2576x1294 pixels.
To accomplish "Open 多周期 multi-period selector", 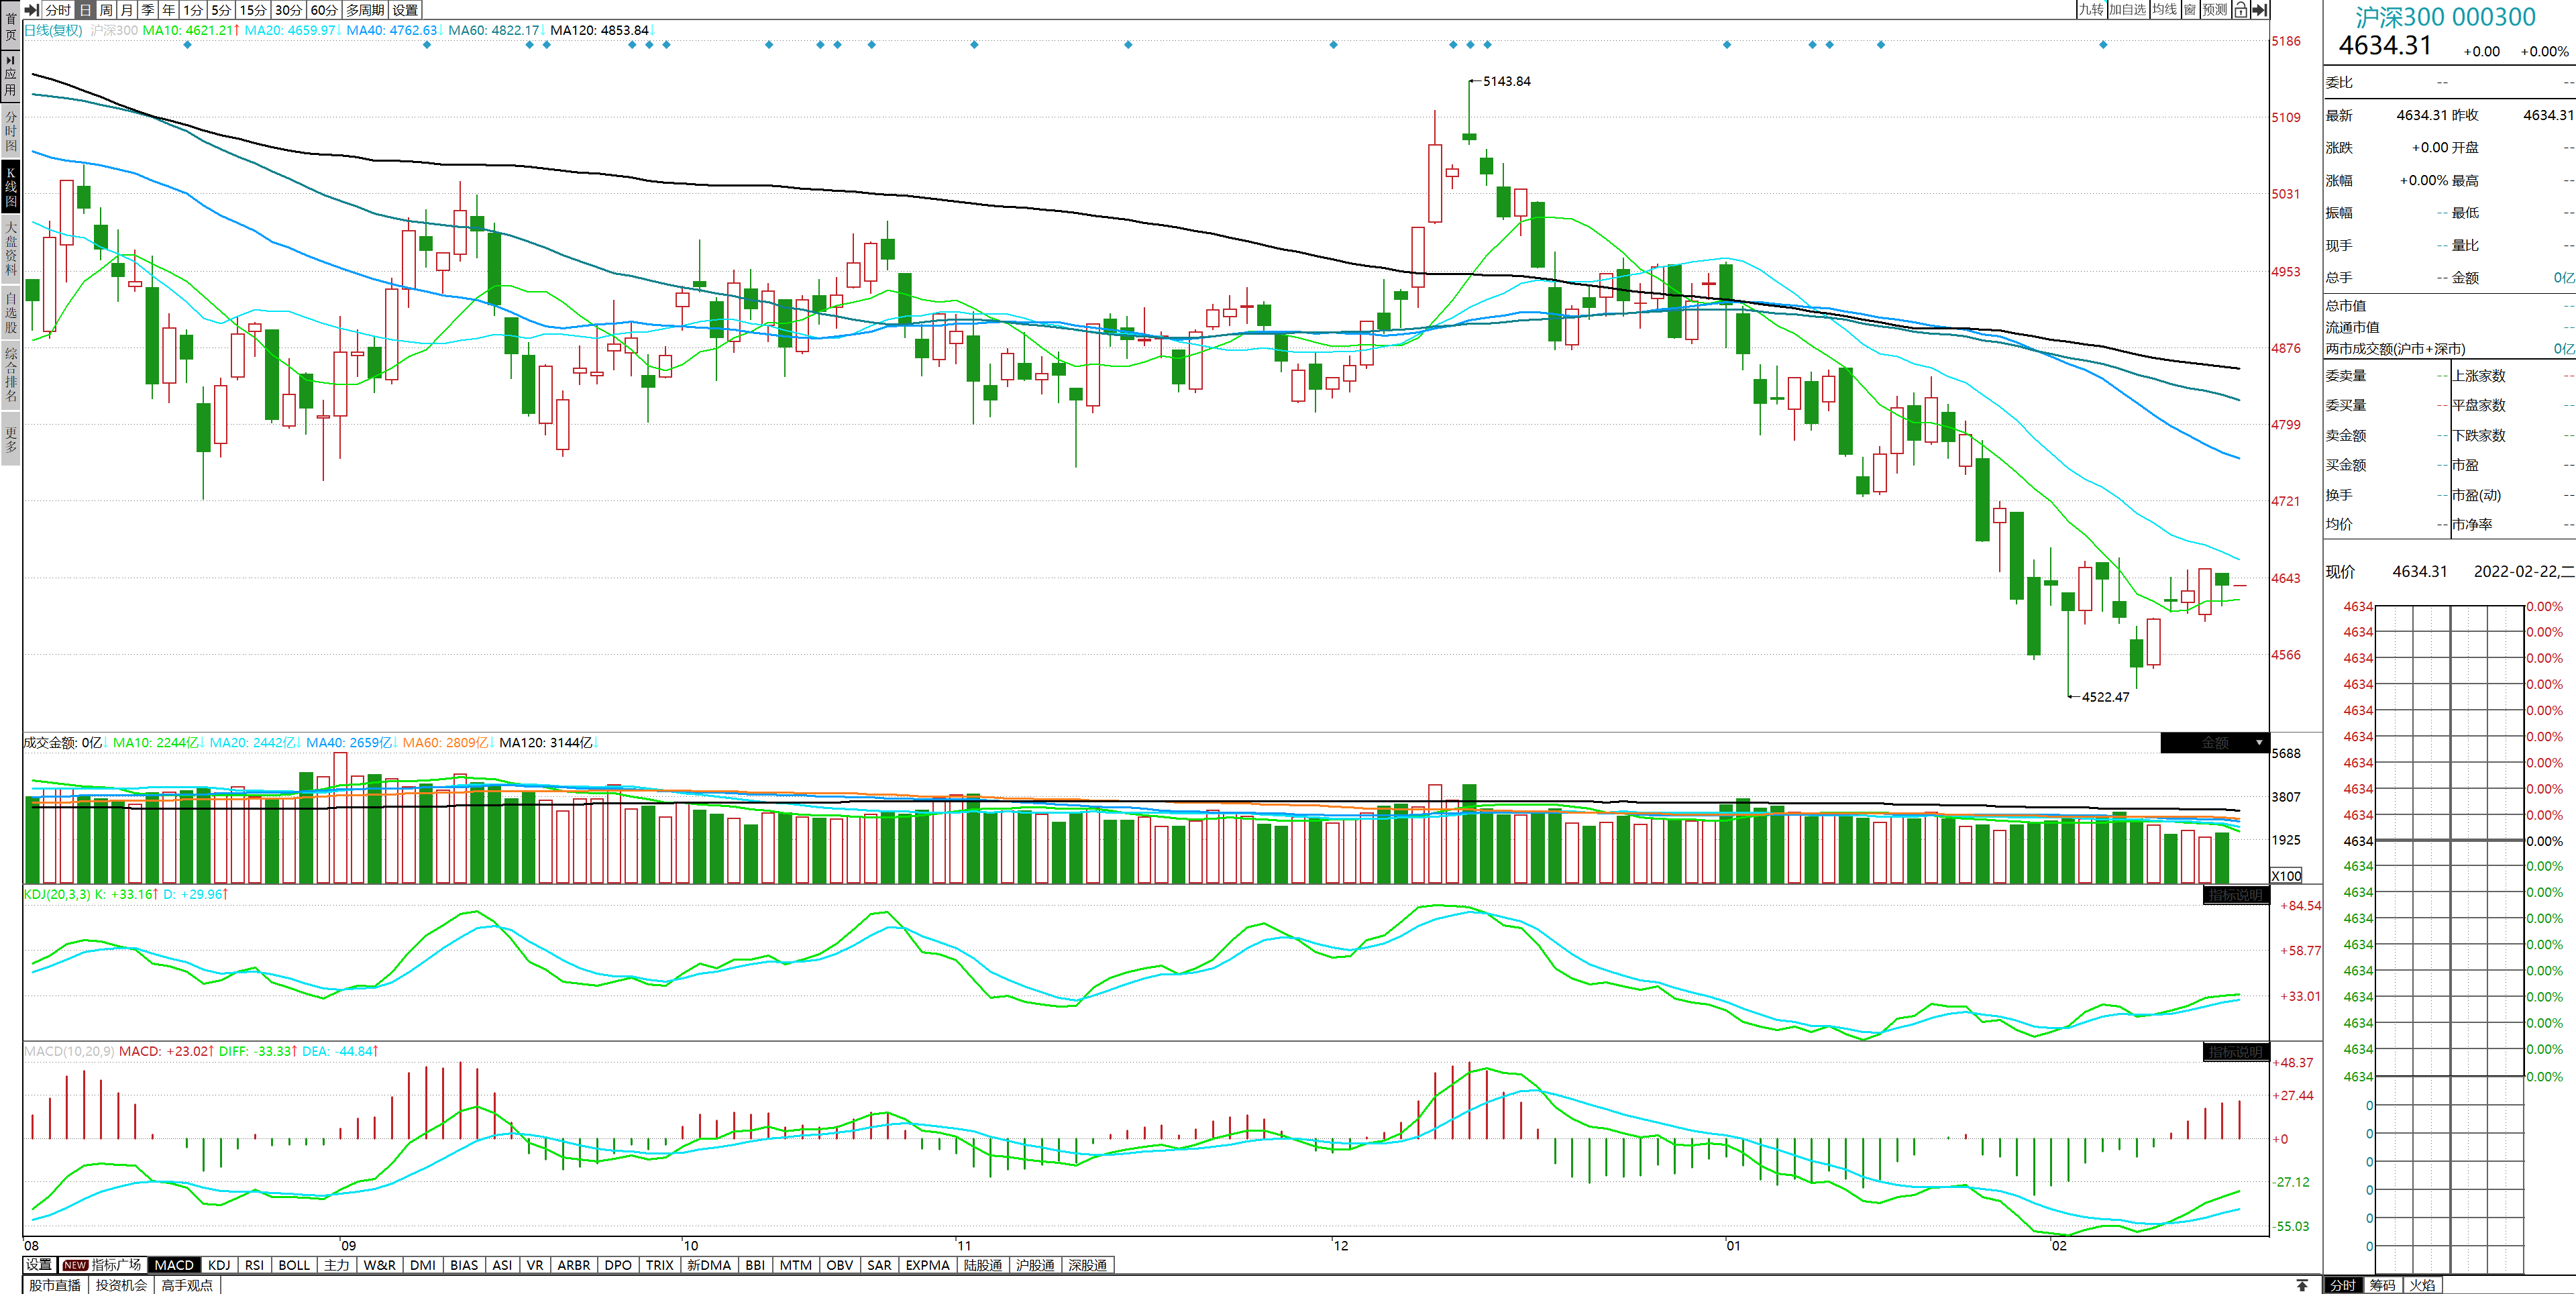I will pyautogui.click(x=365, y=10).
